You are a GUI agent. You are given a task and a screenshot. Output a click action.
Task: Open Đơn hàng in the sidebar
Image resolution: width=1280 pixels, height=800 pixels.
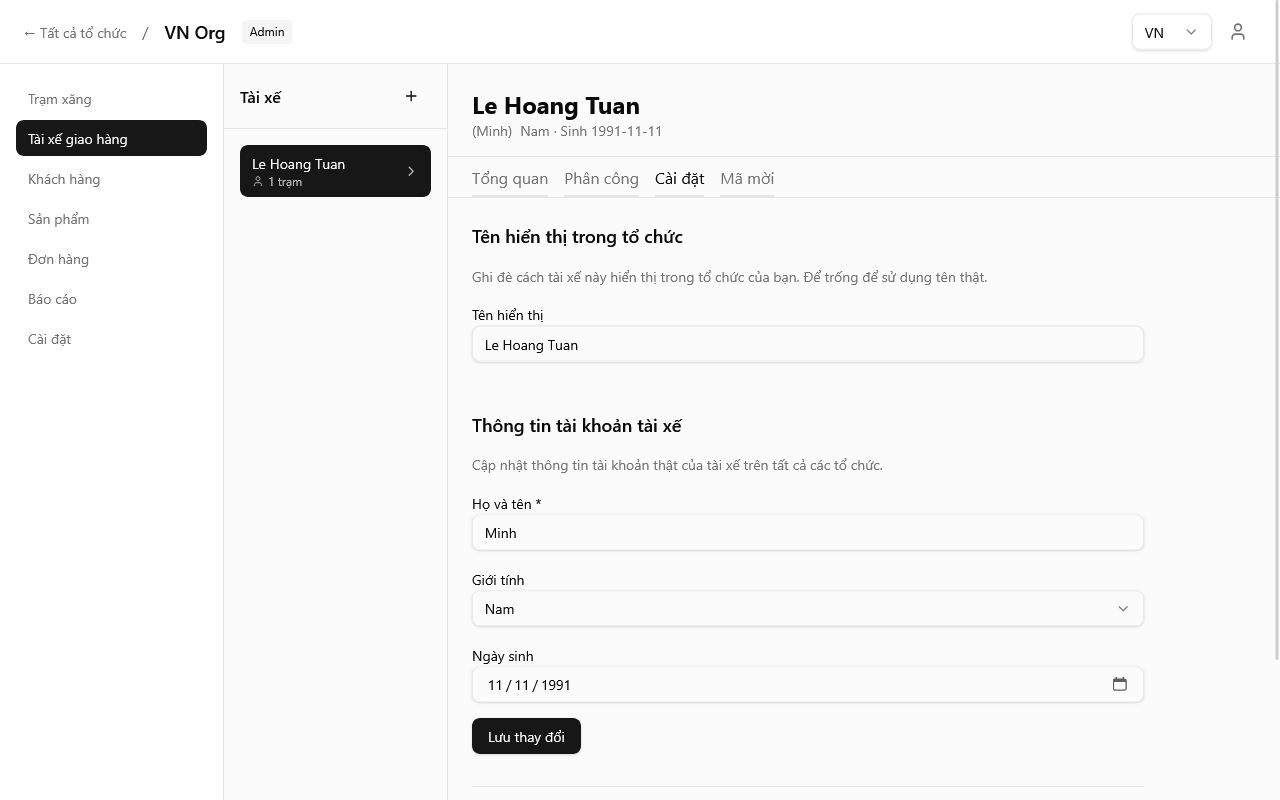tap(59, 259)
